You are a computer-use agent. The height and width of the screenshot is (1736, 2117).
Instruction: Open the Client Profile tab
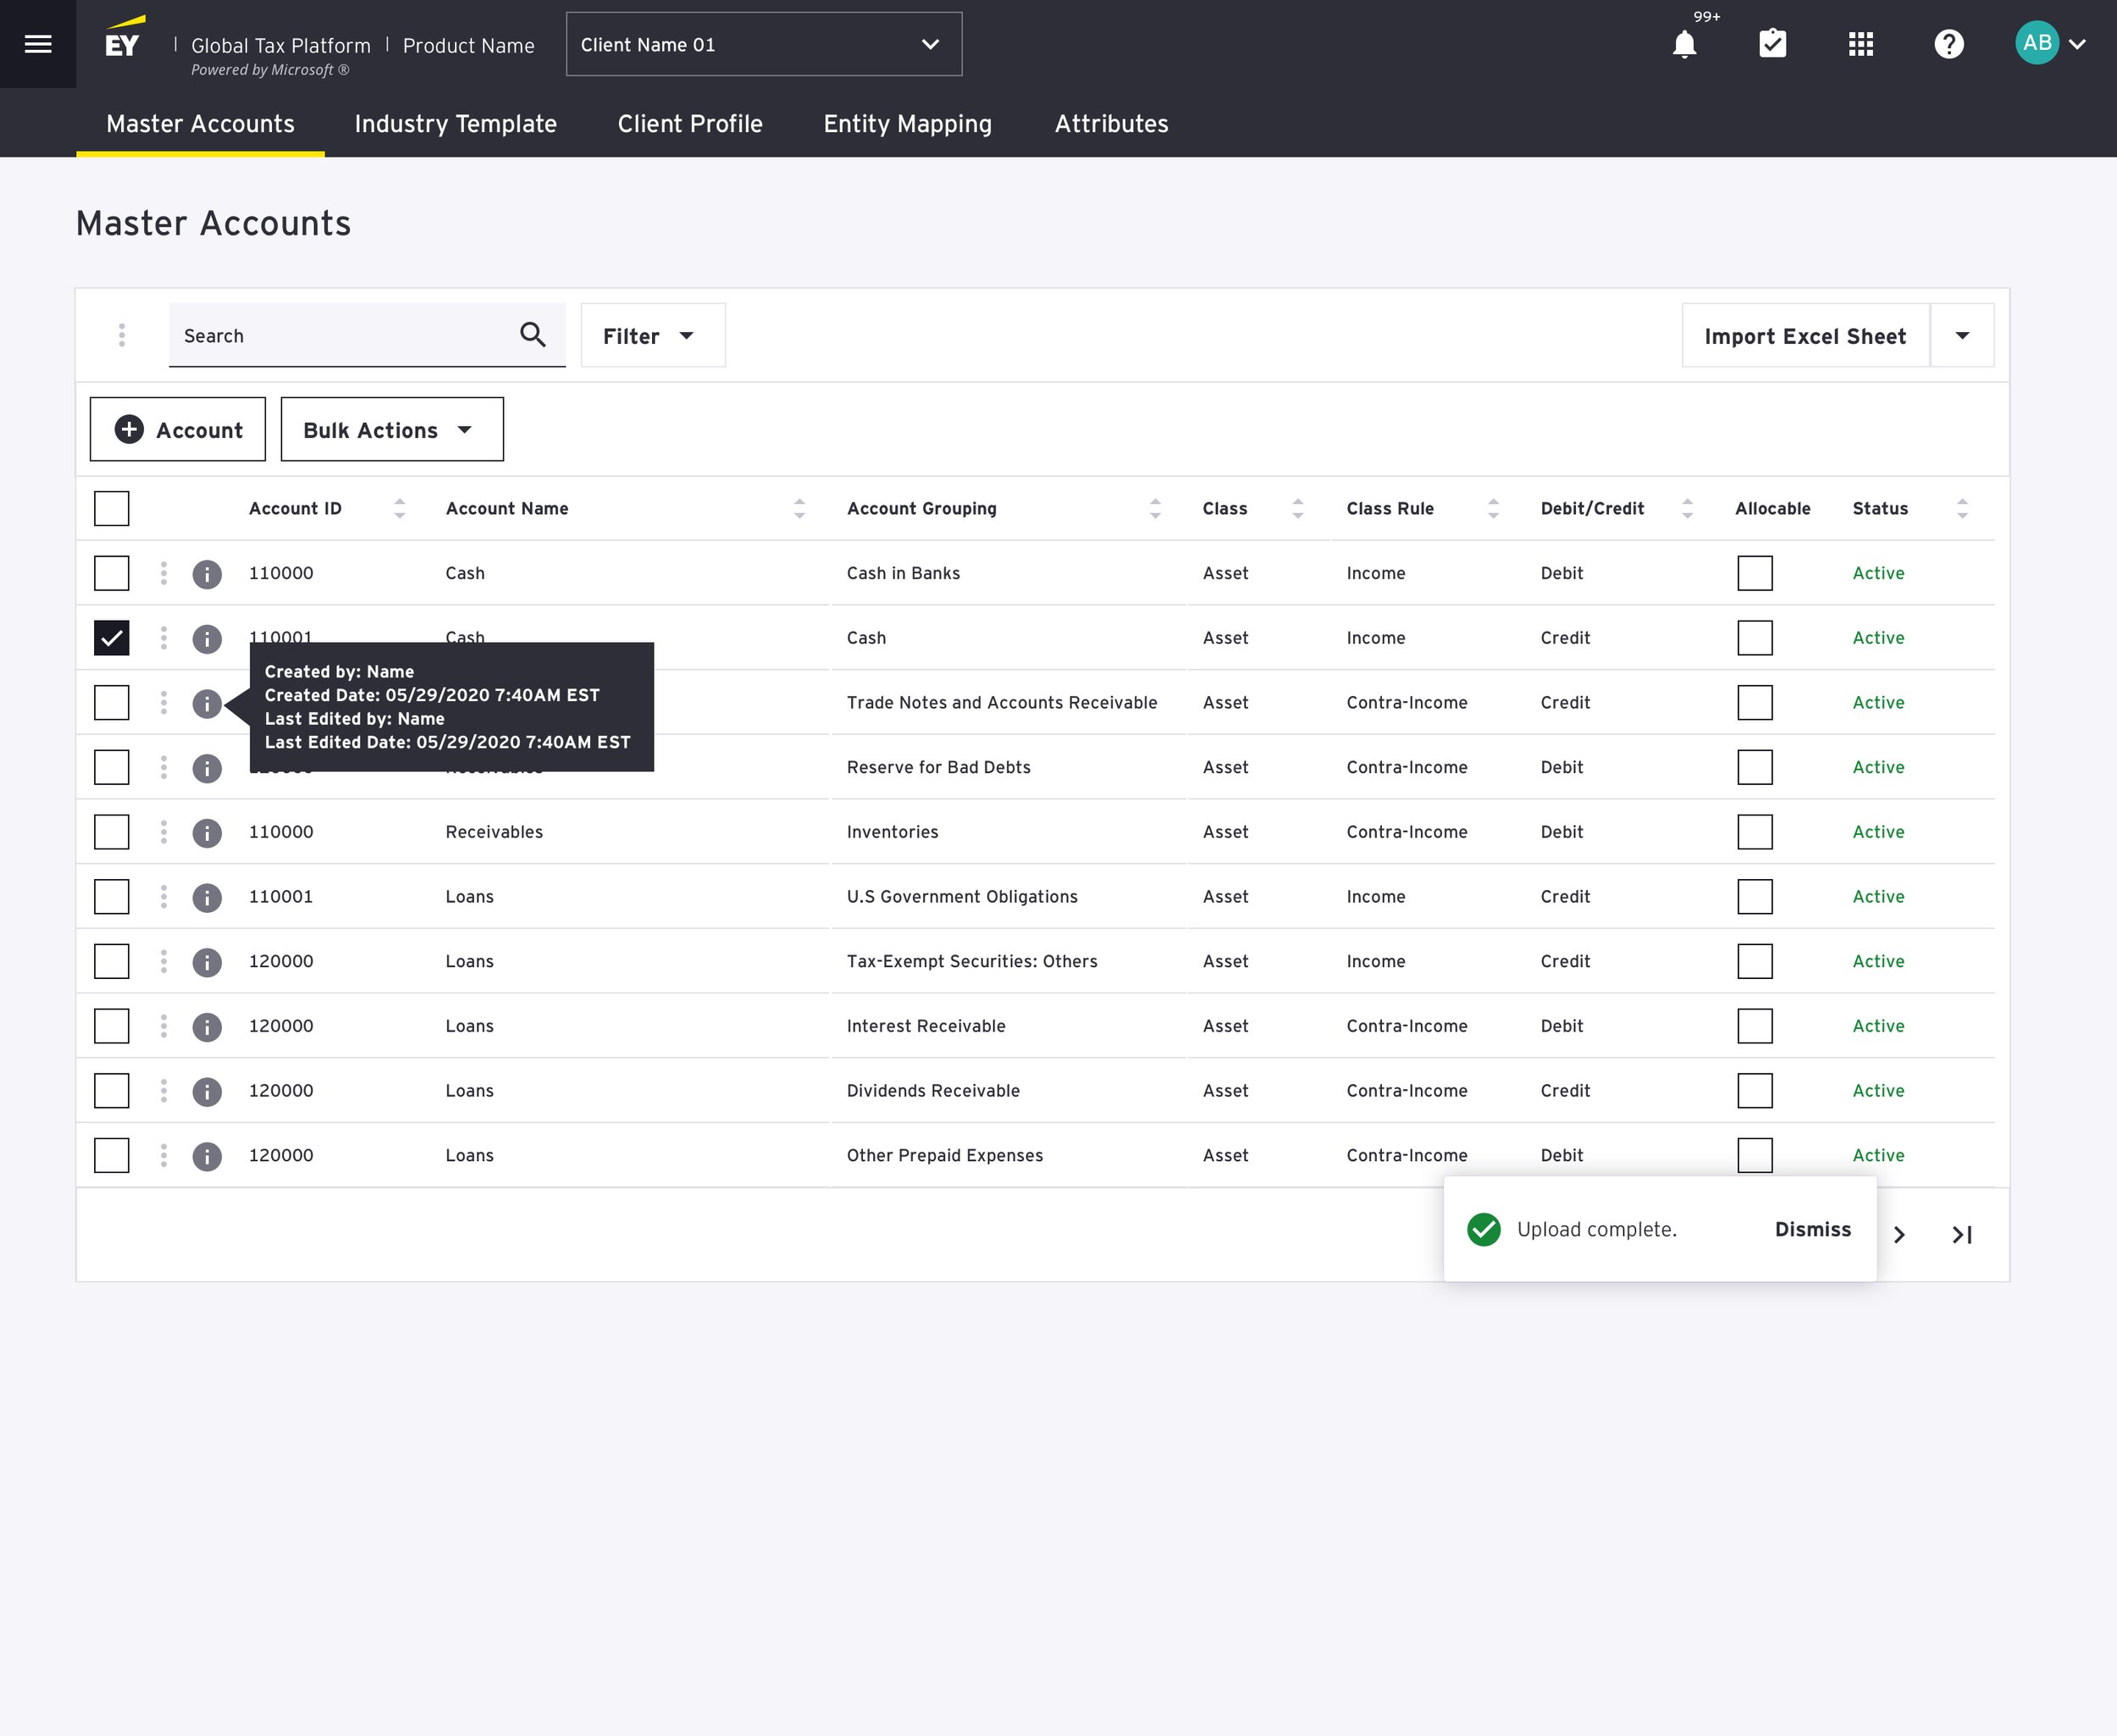pyautogui.click(x=690, y=124)
